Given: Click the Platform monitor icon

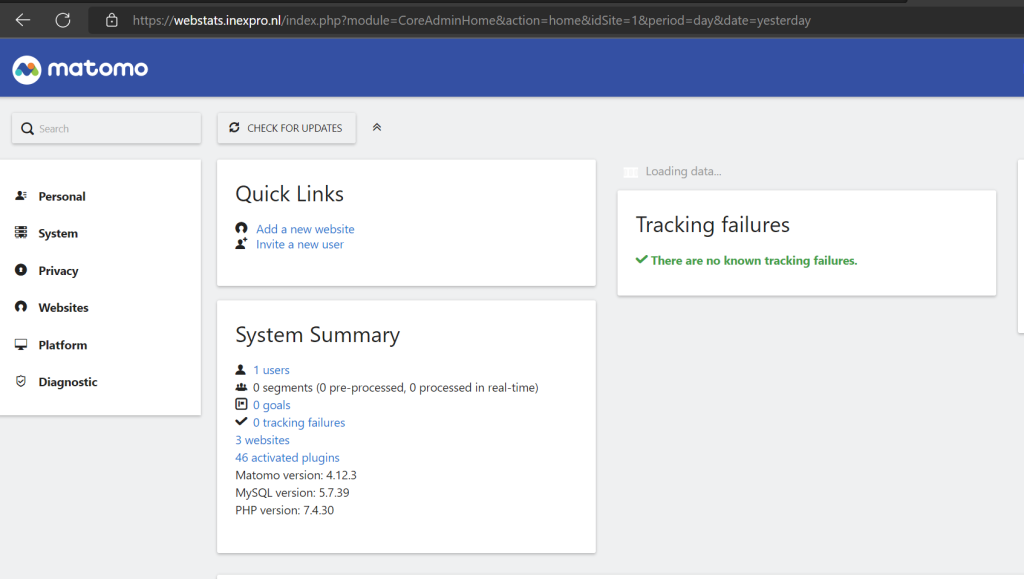Looking at the screenshot, I should coord(21,344).
